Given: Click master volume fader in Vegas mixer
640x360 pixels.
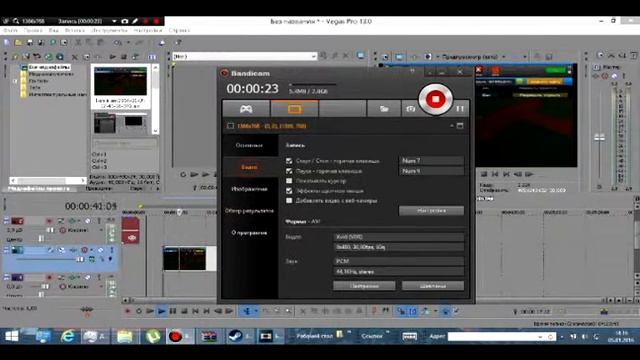Looking at the screenshot, I should click(x=600, y=138).
